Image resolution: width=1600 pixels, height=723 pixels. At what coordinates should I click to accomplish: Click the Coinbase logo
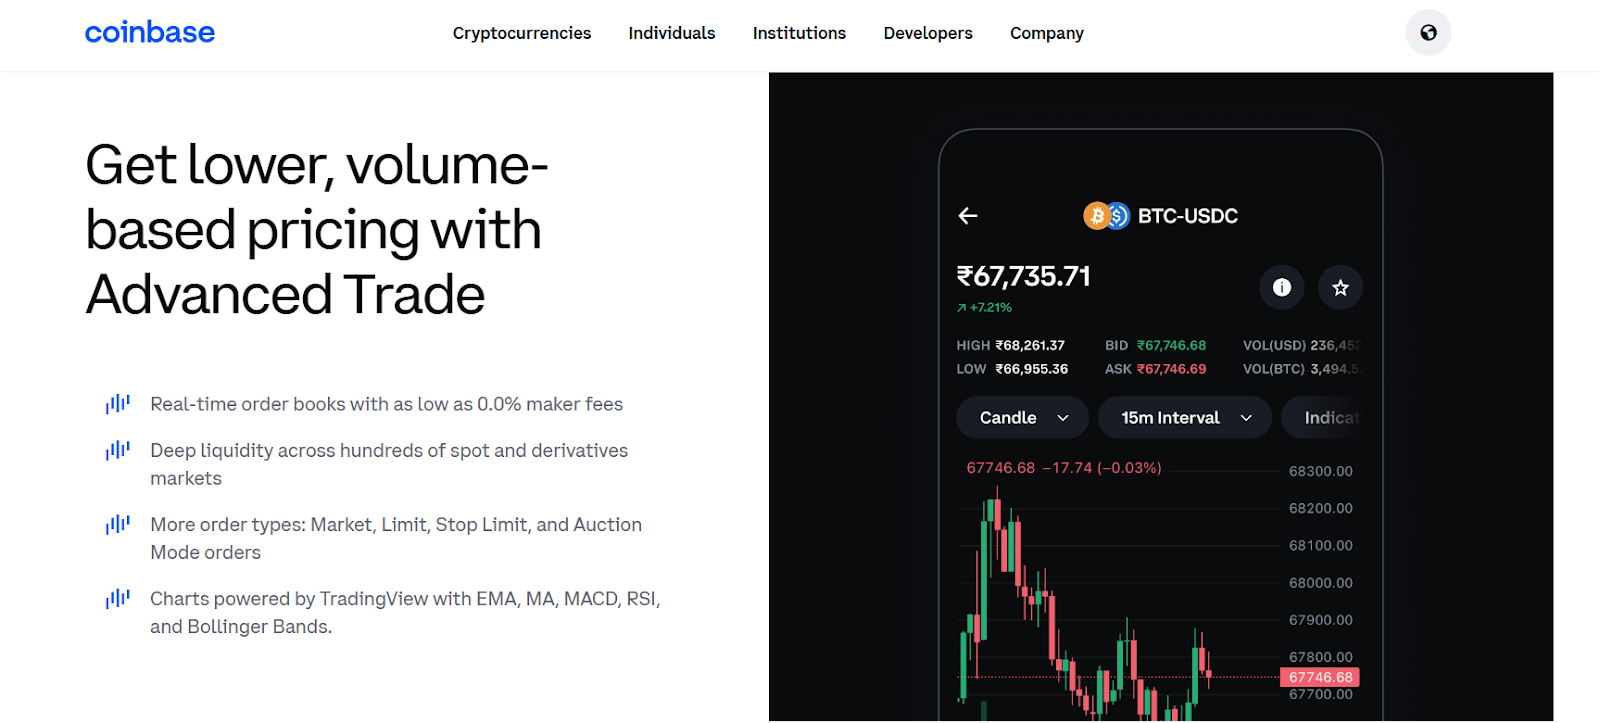pyautogui.click(x=150, y=33)
